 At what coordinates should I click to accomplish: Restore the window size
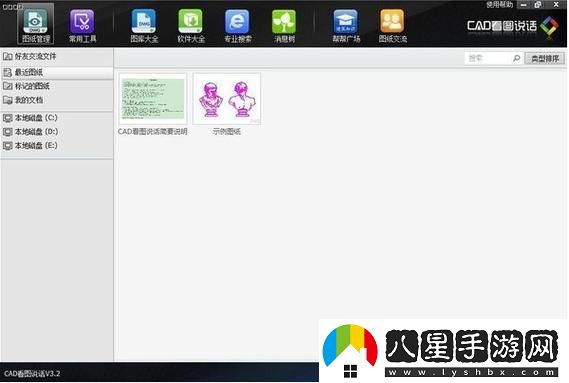[x=538, y=5]
